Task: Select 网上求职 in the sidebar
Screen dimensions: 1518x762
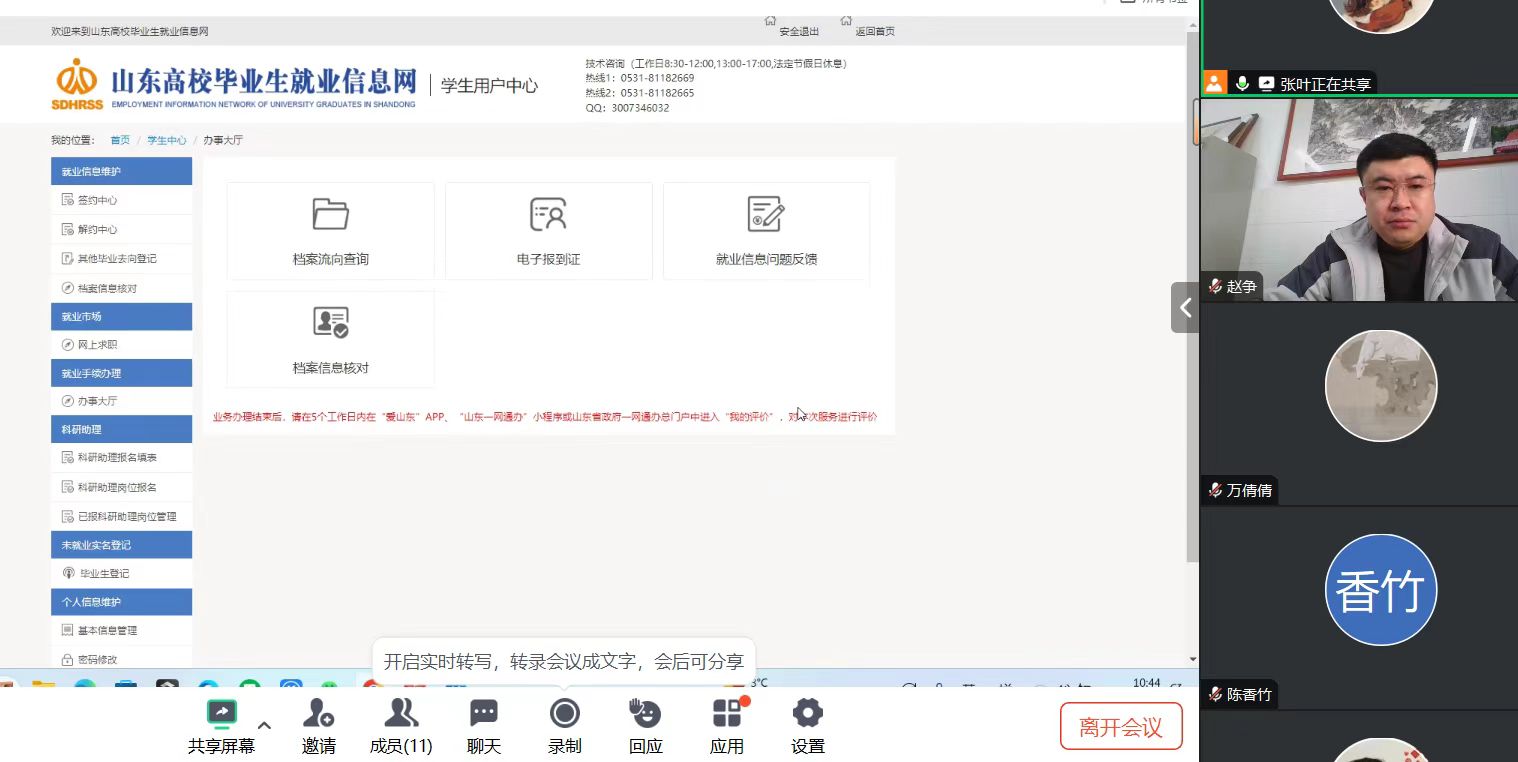Action: click(121, 345)
